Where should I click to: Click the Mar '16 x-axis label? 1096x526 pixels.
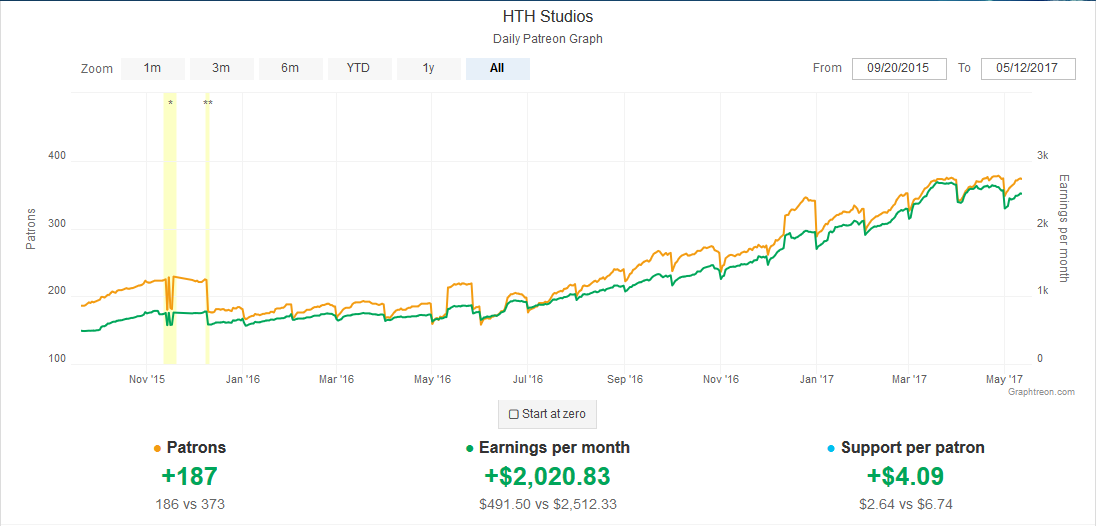(x=336, y=379)
